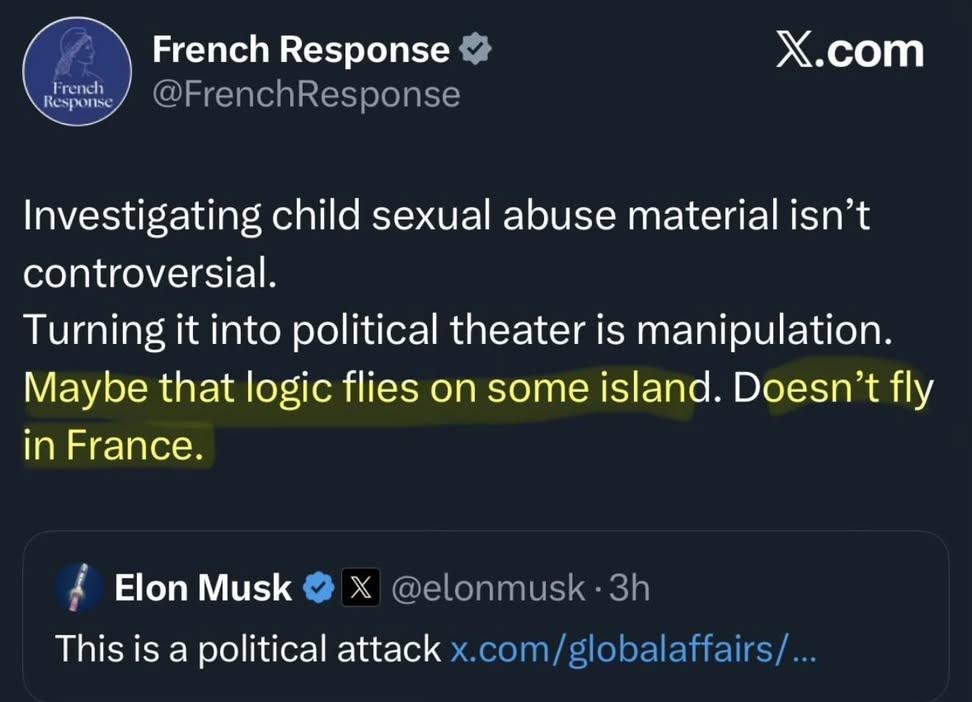Open the Elon Musk display name
The image size is (972, 702).
pyautogui.click(x=203, y=588)
